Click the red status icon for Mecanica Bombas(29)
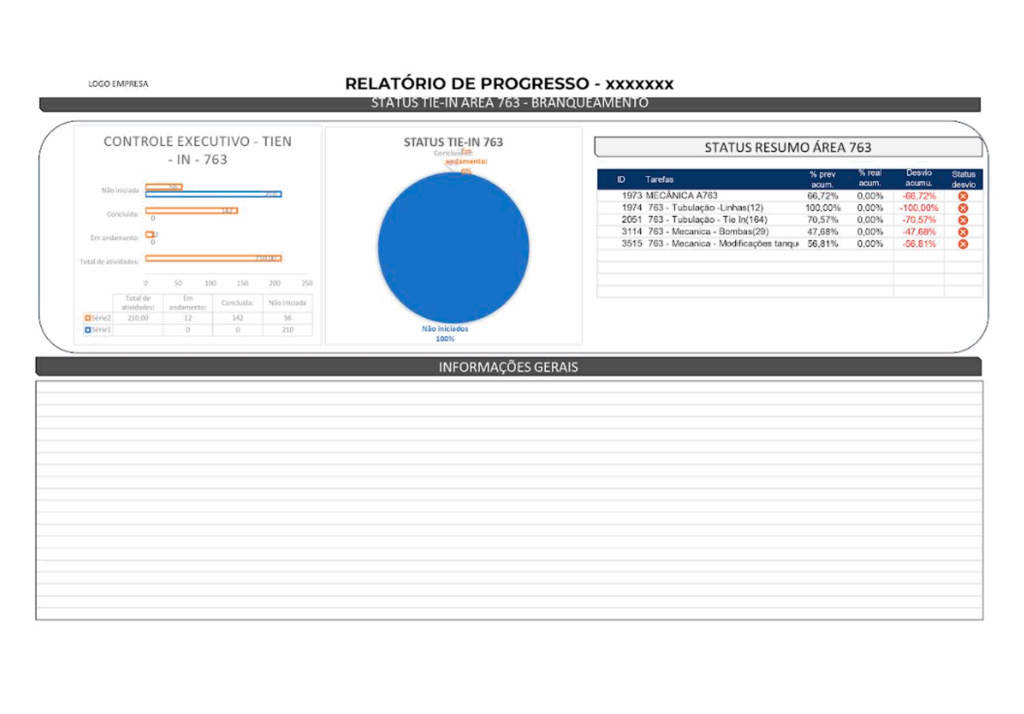This screenshot has width=1024, height=714. pos(963,232)
